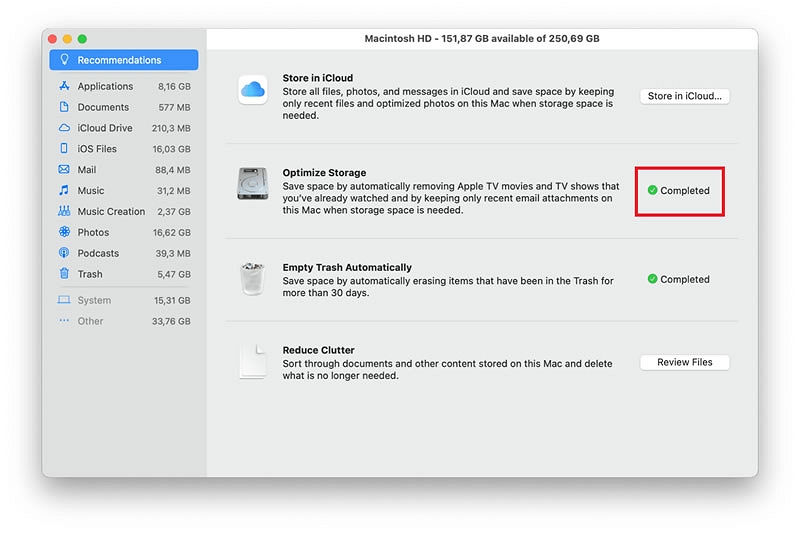Click the iCloud Drive cloud icon
The image size is (800, 533).
[x=64, y=128]
